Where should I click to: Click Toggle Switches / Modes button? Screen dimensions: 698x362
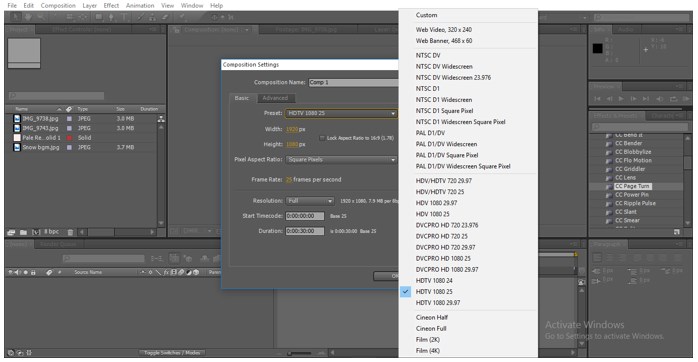coord(172,353)
